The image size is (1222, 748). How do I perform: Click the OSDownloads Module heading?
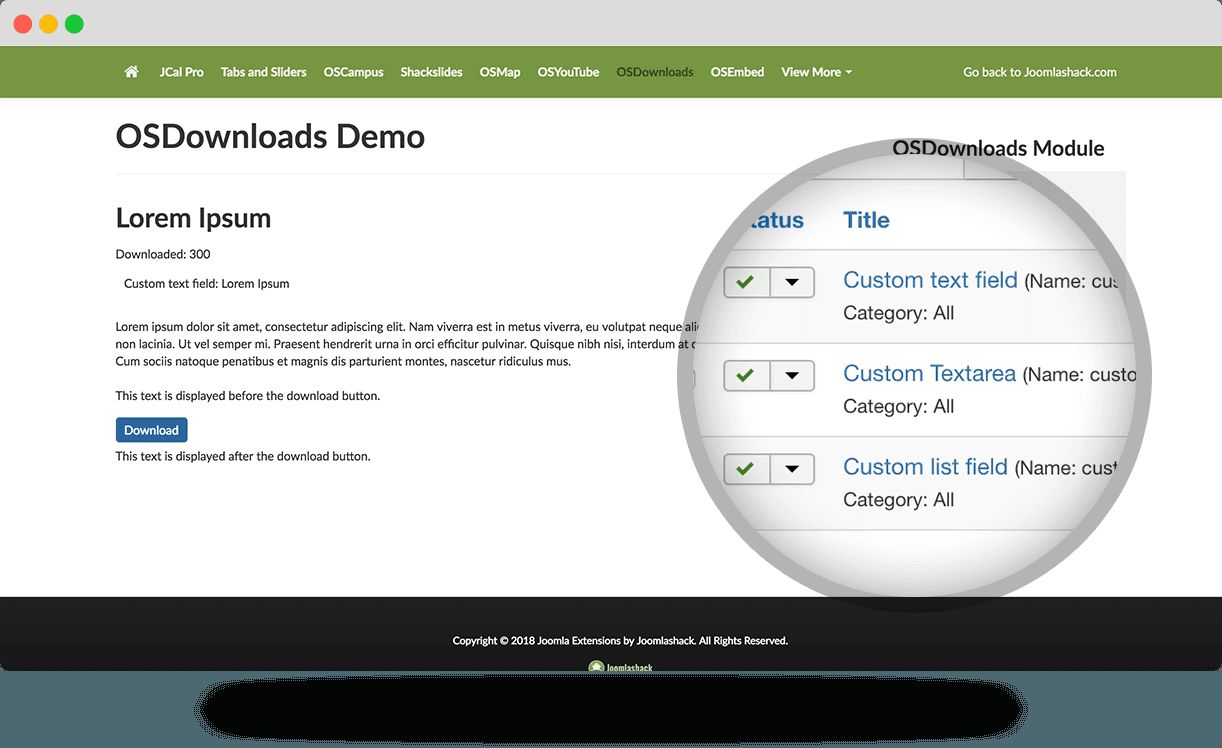coord(998,148)
